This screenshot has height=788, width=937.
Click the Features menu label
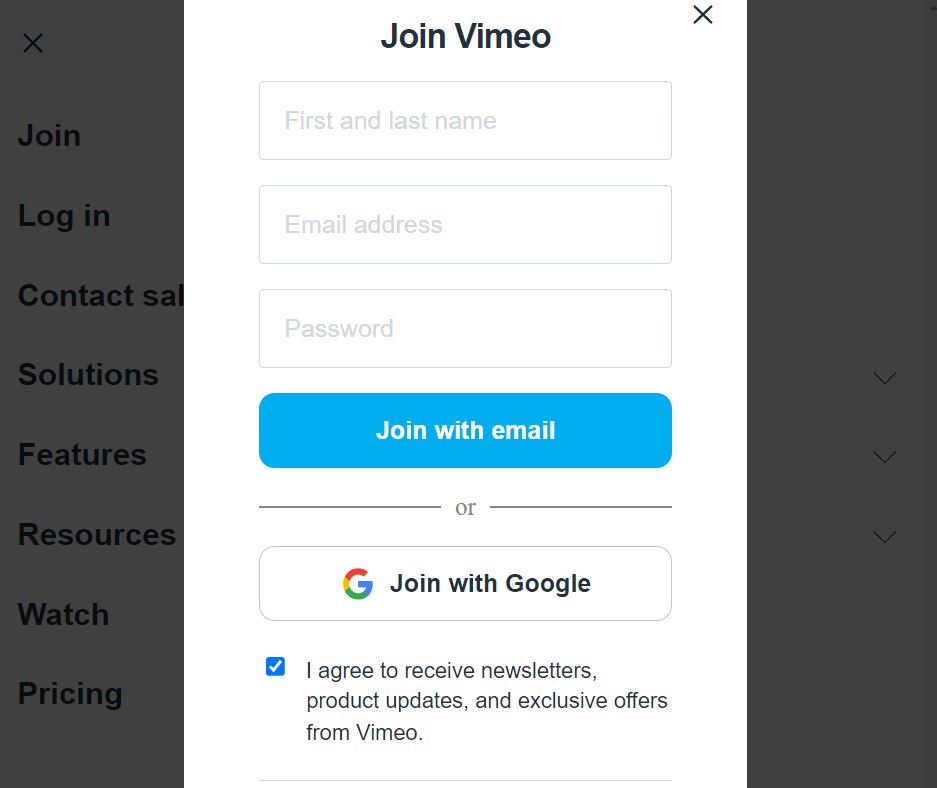click(x=82, y=455)
